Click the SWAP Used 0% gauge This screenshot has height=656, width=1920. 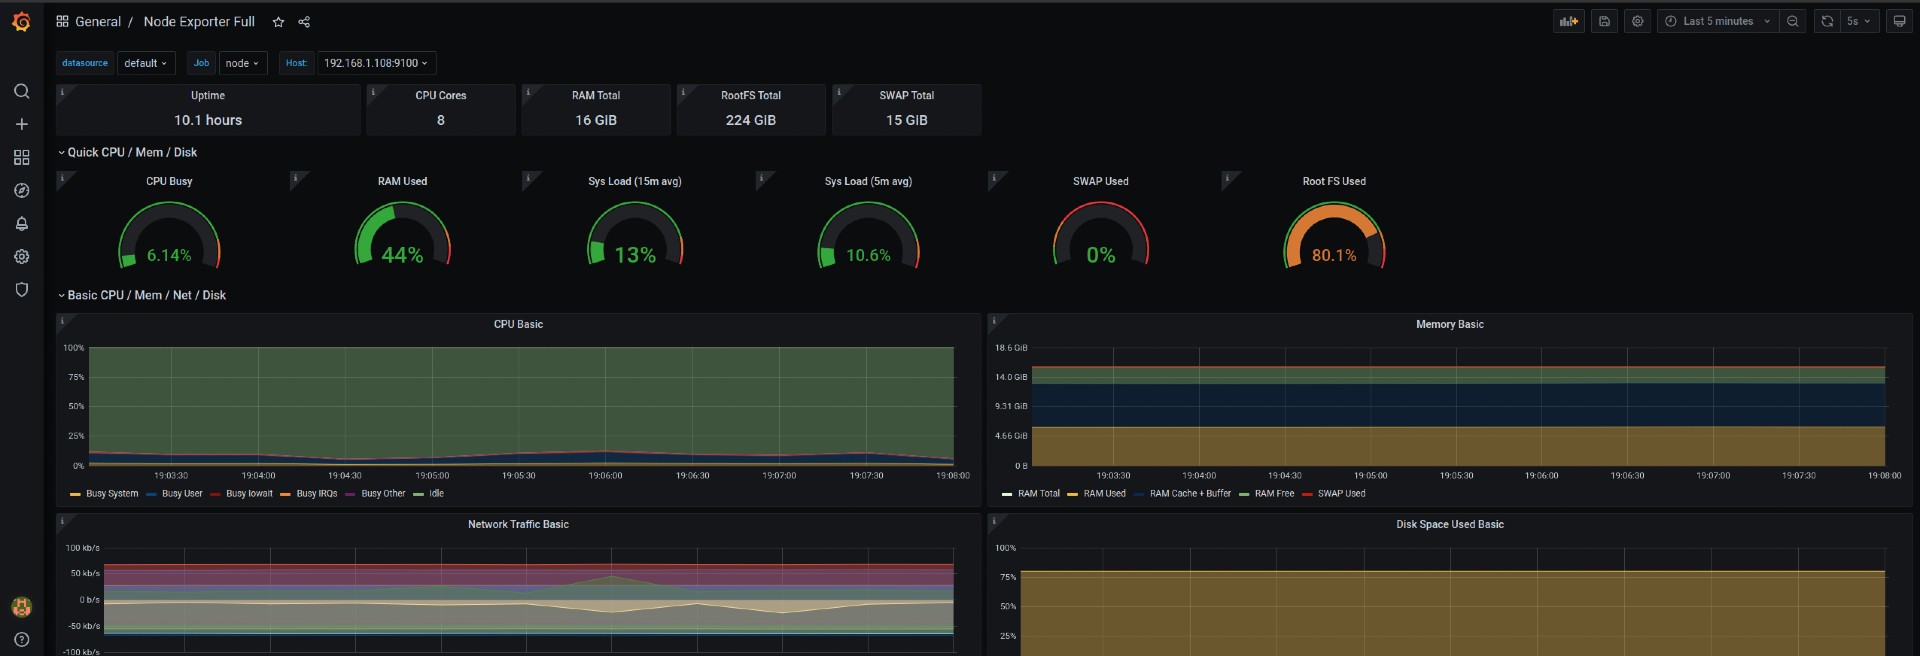tap(1100, 236)
